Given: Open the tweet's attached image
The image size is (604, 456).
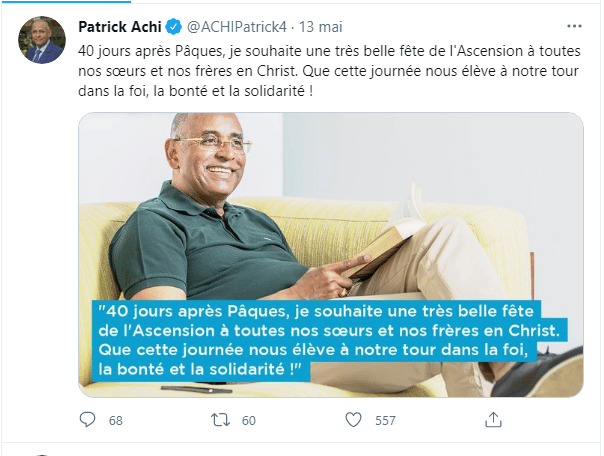Looking at the screenshot, I should click(x=331, y=255).
